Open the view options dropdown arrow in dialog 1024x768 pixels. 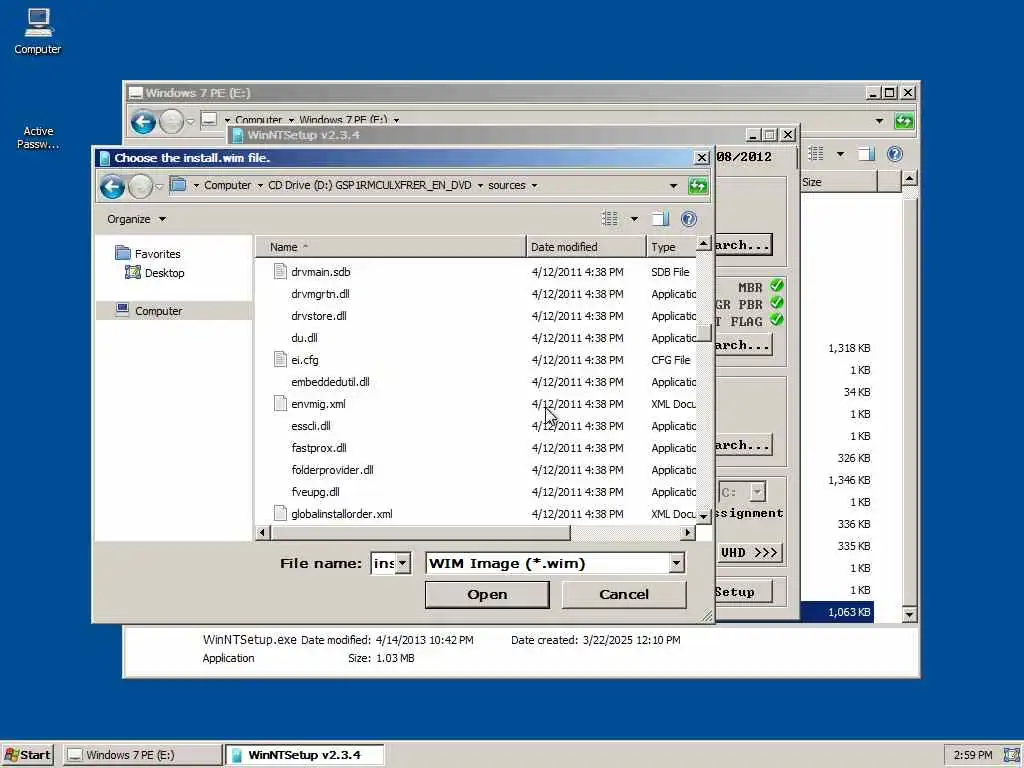(x=633, y=219)
